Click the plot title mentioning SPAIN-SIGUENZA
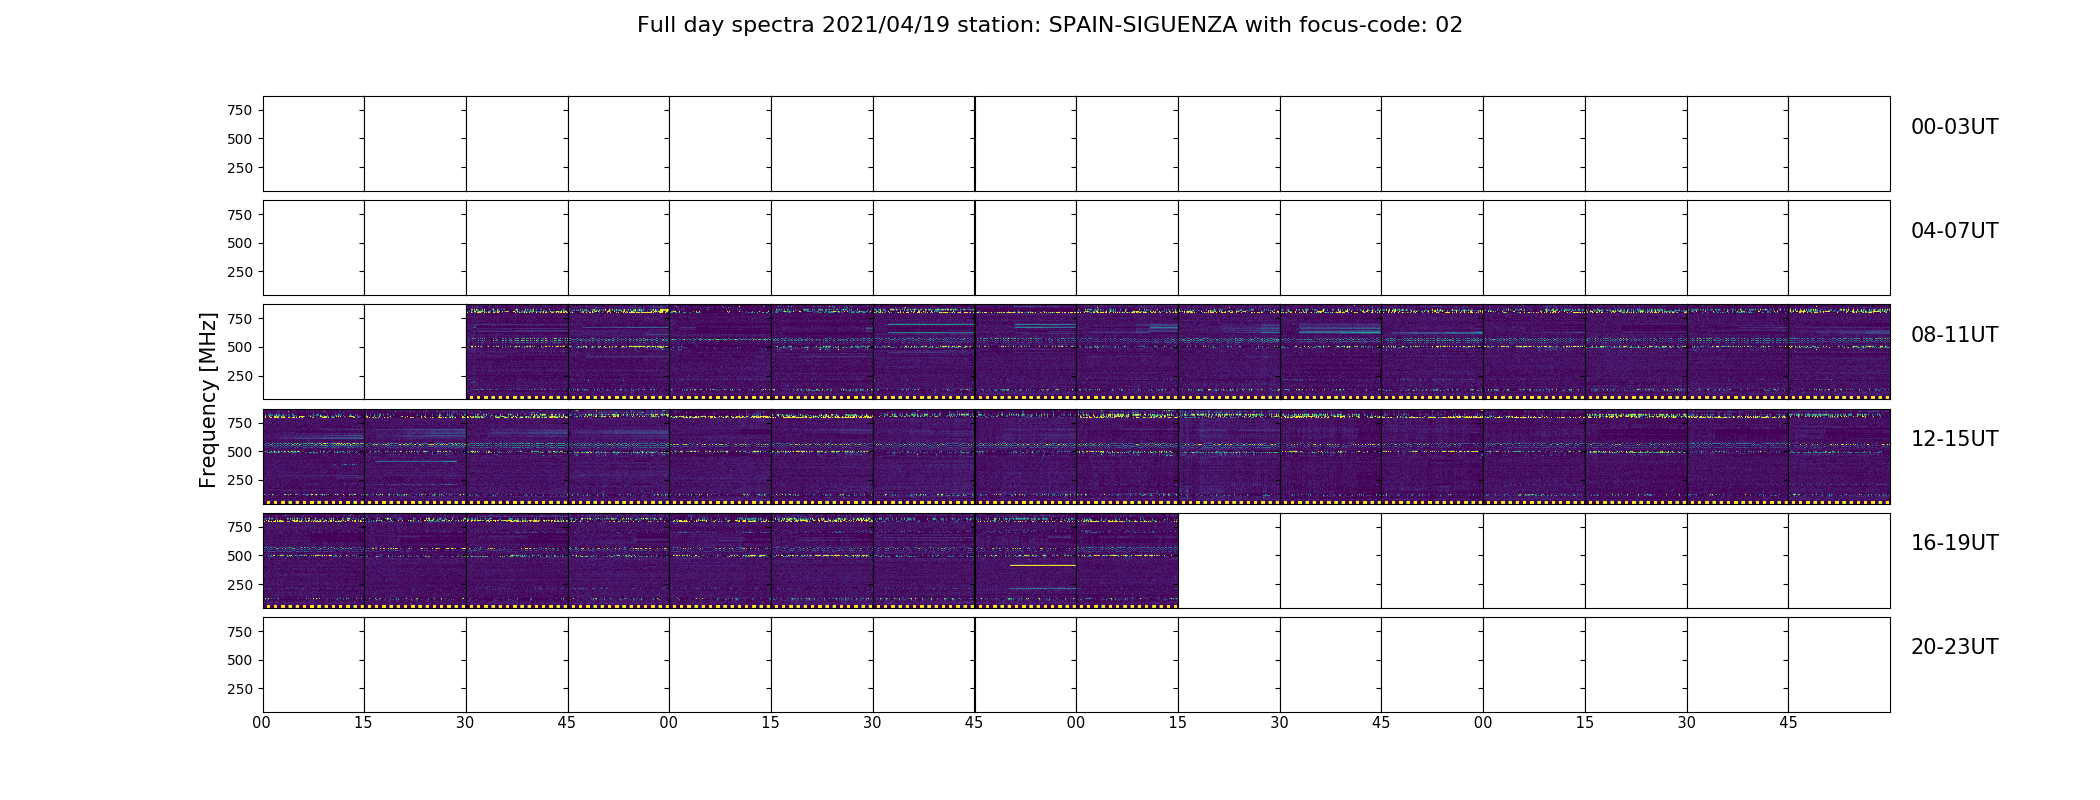 point(1050,25)
